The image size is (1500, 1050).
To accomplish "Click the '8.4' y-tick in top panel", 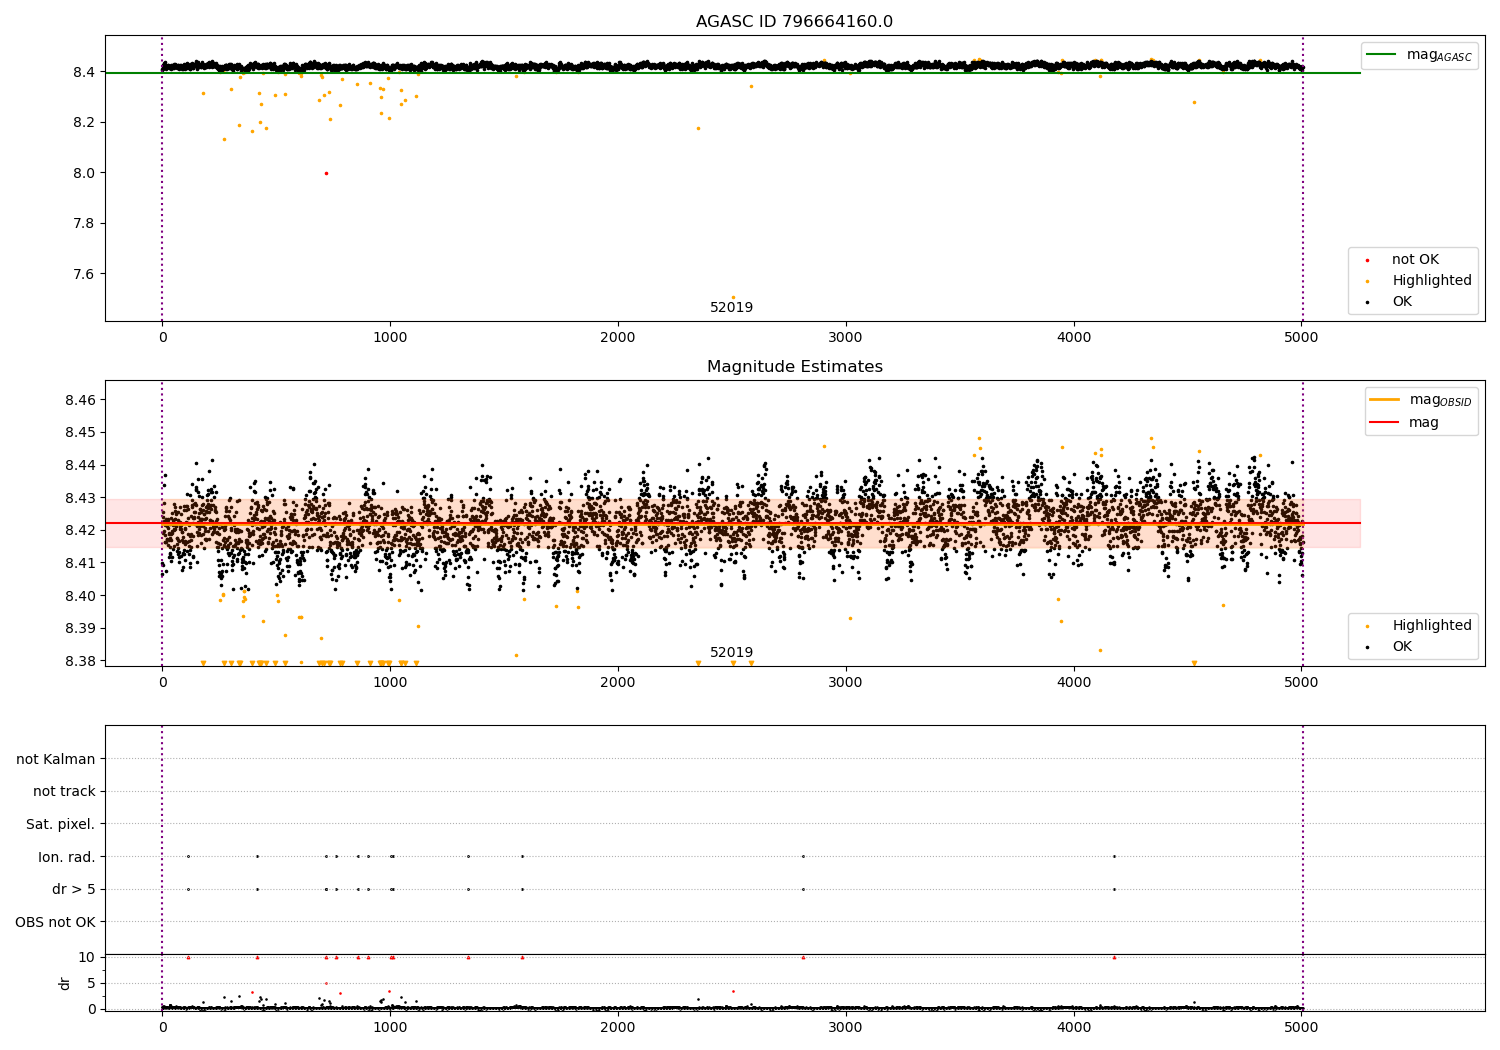I will point(83,72).
